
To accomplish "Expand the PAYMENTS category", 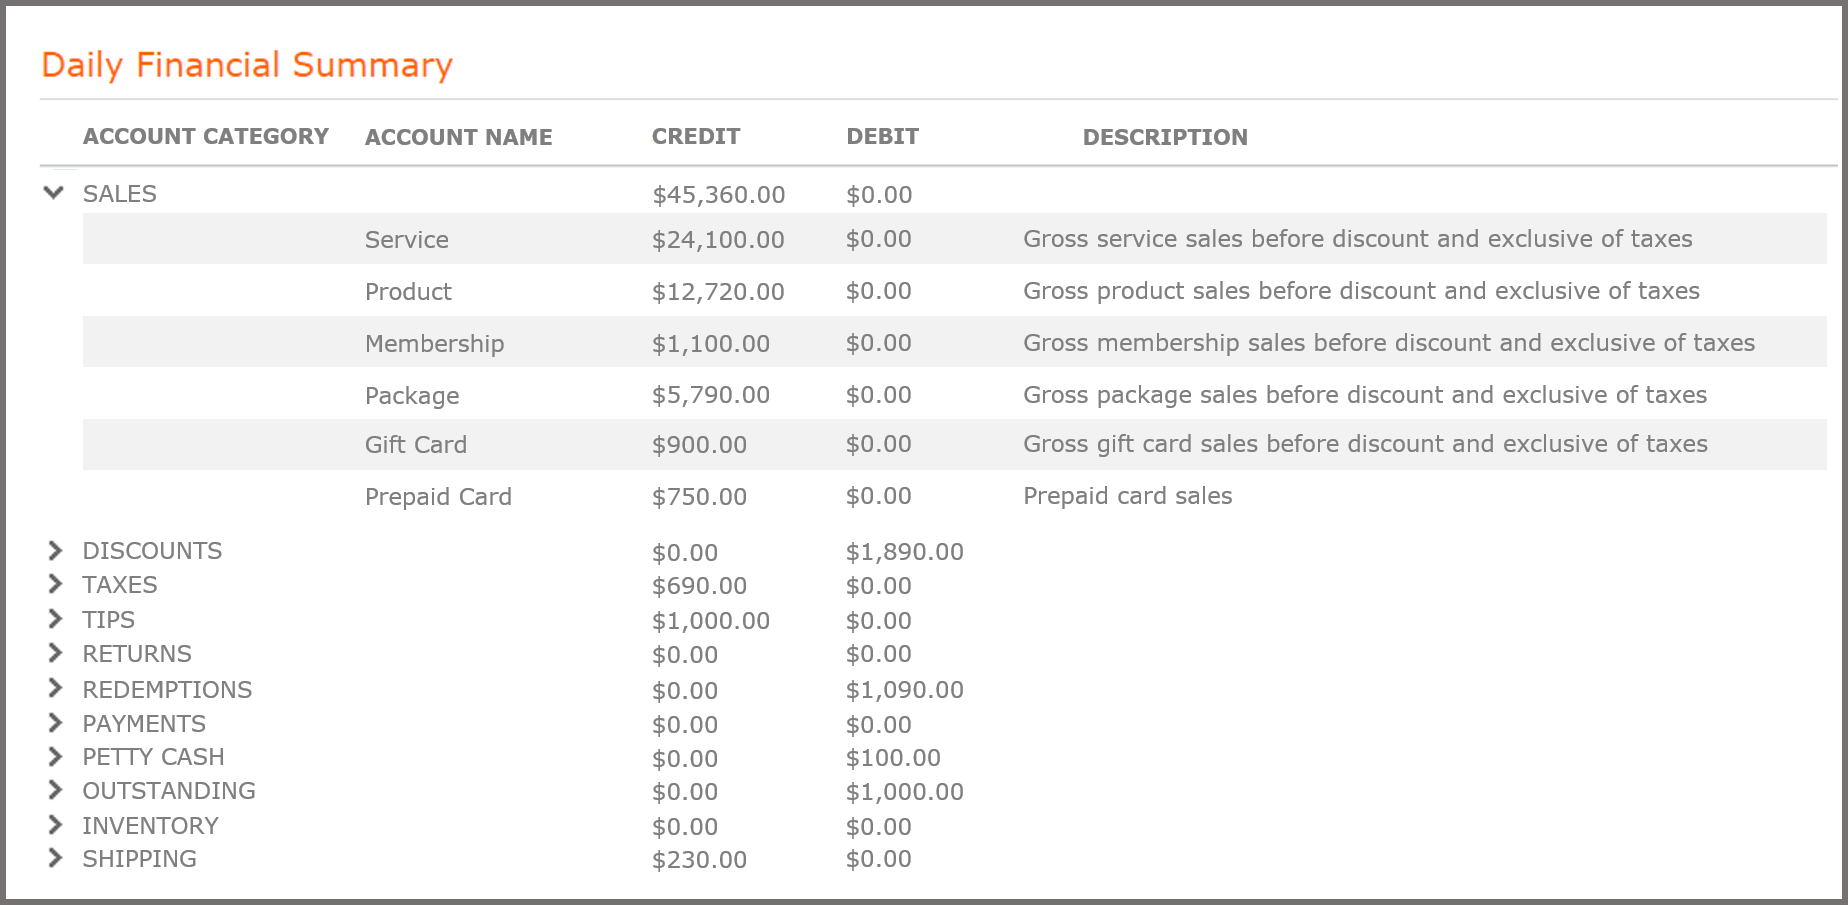I will [x=55, y=722].
